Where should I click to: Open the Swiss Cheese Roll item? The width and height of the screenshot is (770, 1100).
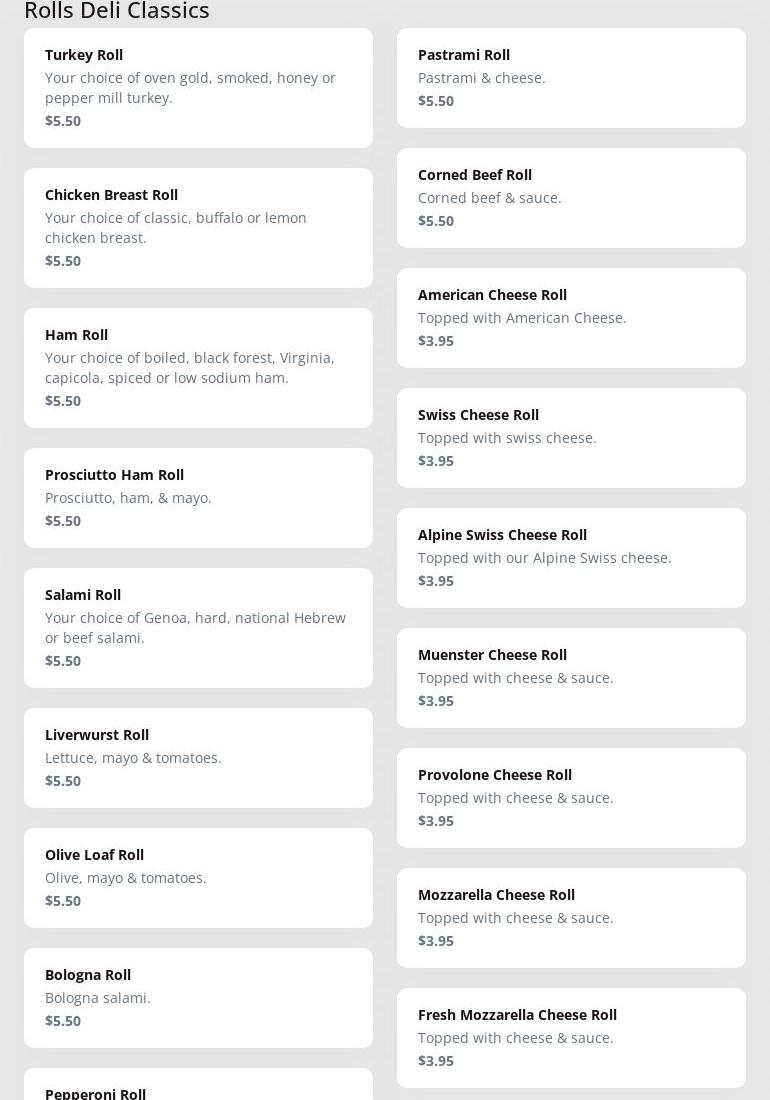coord(571,438)
